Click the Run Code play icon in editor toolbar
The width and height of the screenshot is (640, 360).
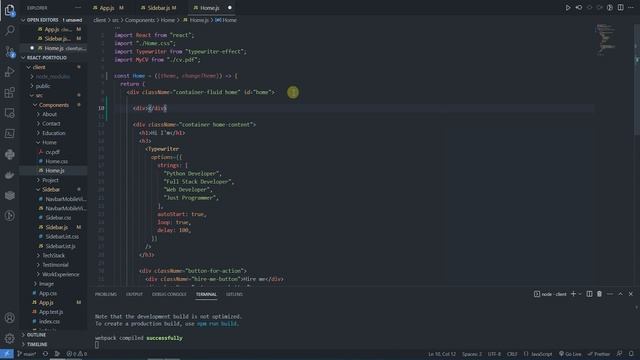[568, 7]
